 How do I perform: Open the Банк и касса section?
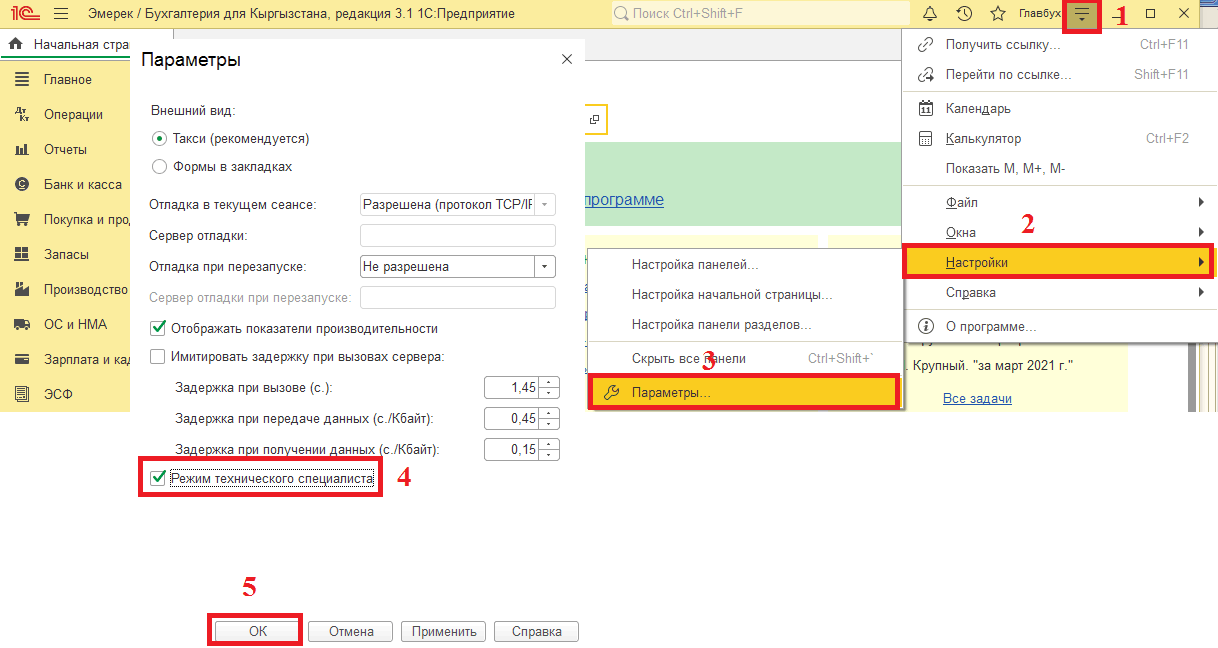[x=82, y=185]
